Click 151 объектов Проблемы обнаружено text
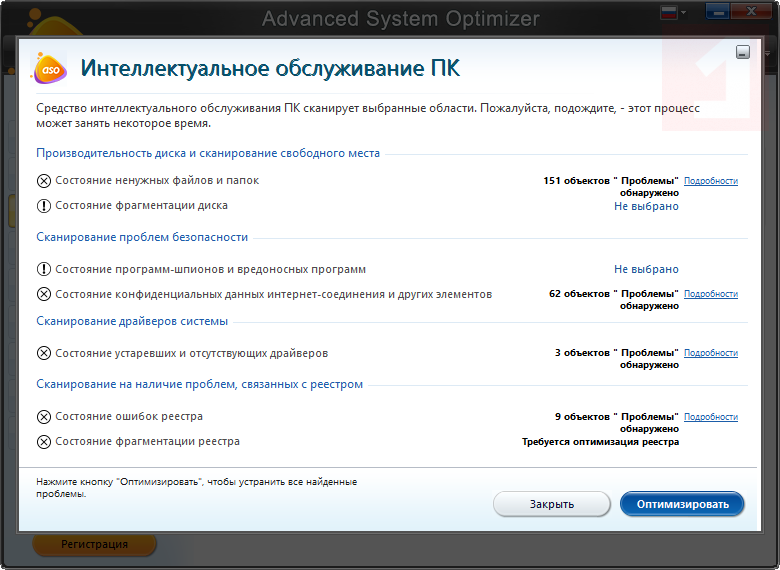The height and width of the screenshot is (570, 780). (x=611, y=187)
